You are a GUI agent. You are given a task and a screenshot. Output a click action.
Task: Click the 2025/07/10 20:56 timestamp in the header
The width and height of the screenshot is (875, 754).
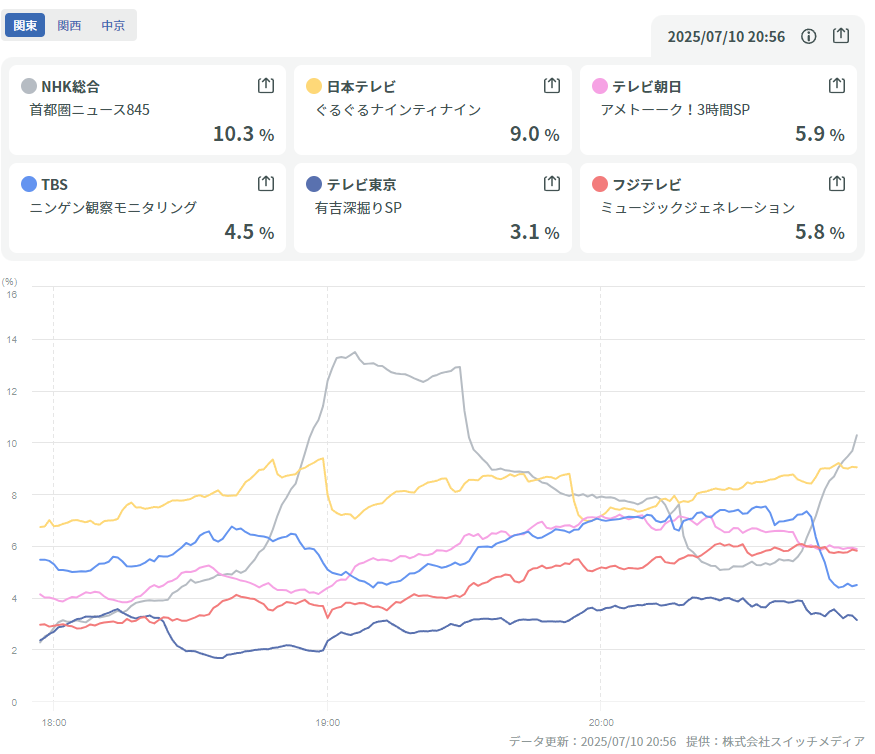(726, 37)
